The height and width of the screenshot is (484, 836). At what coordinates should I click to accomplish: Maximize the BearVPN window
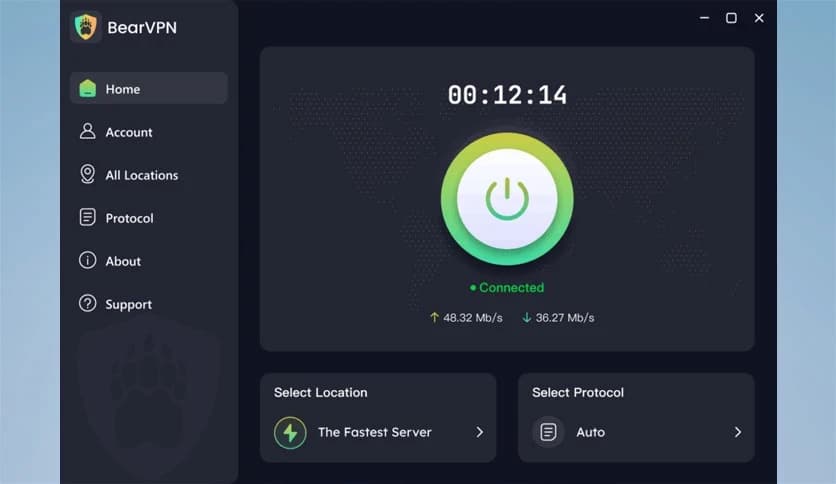[732, 18]
